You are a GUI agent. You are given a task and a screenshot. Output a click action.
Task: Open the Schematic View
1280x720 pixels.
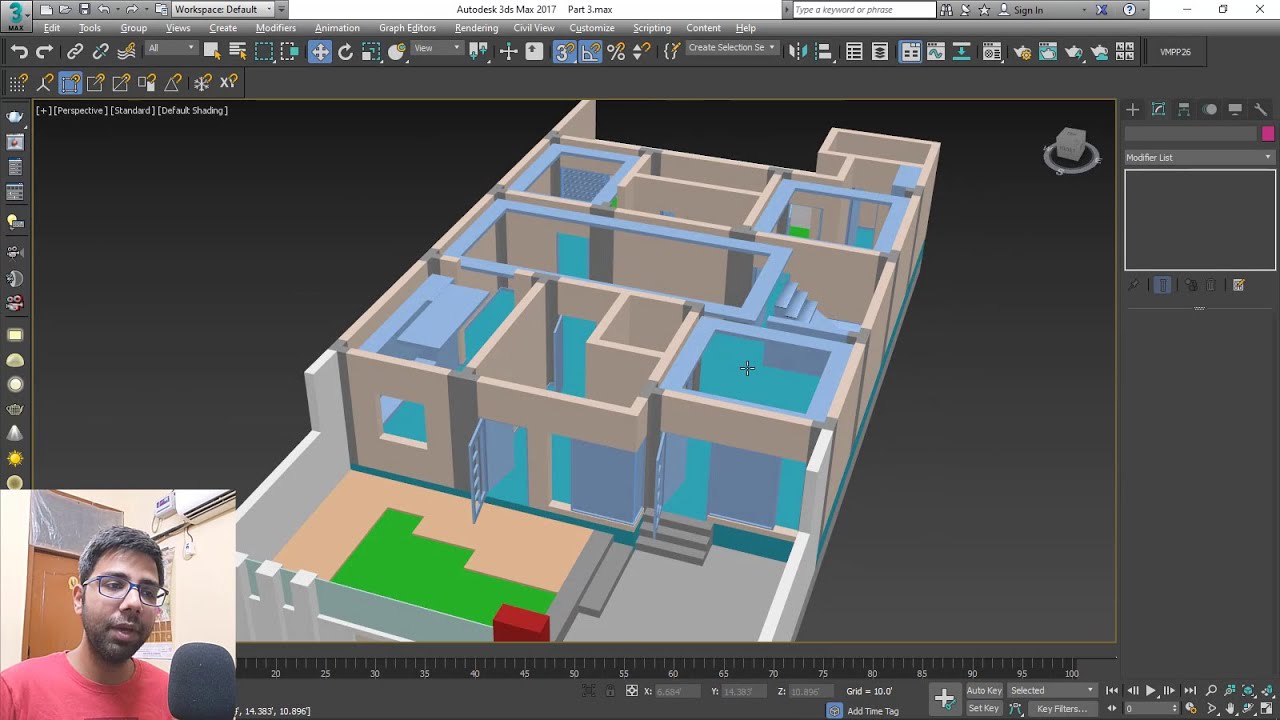(962, 52)
